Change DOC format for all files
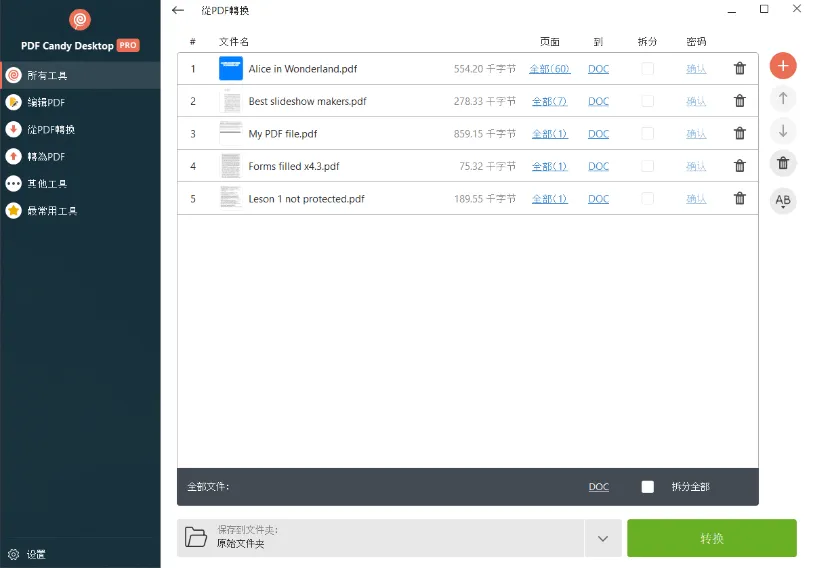 tap(598, 487)
